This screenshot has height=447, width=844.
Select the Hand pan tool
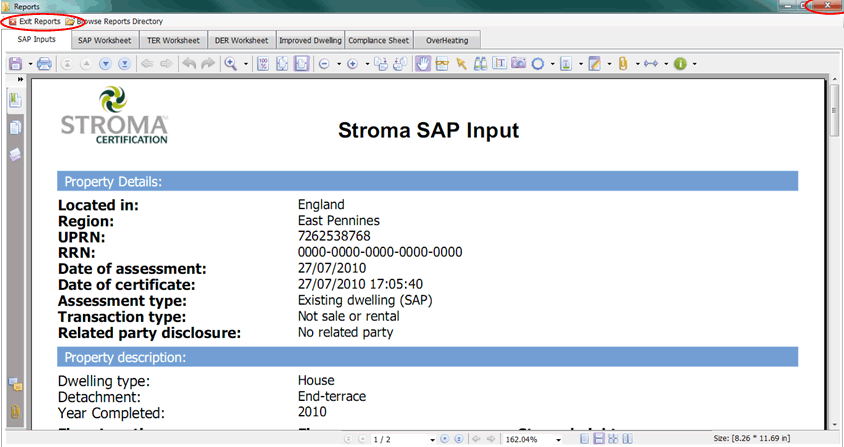pos(423,64)
